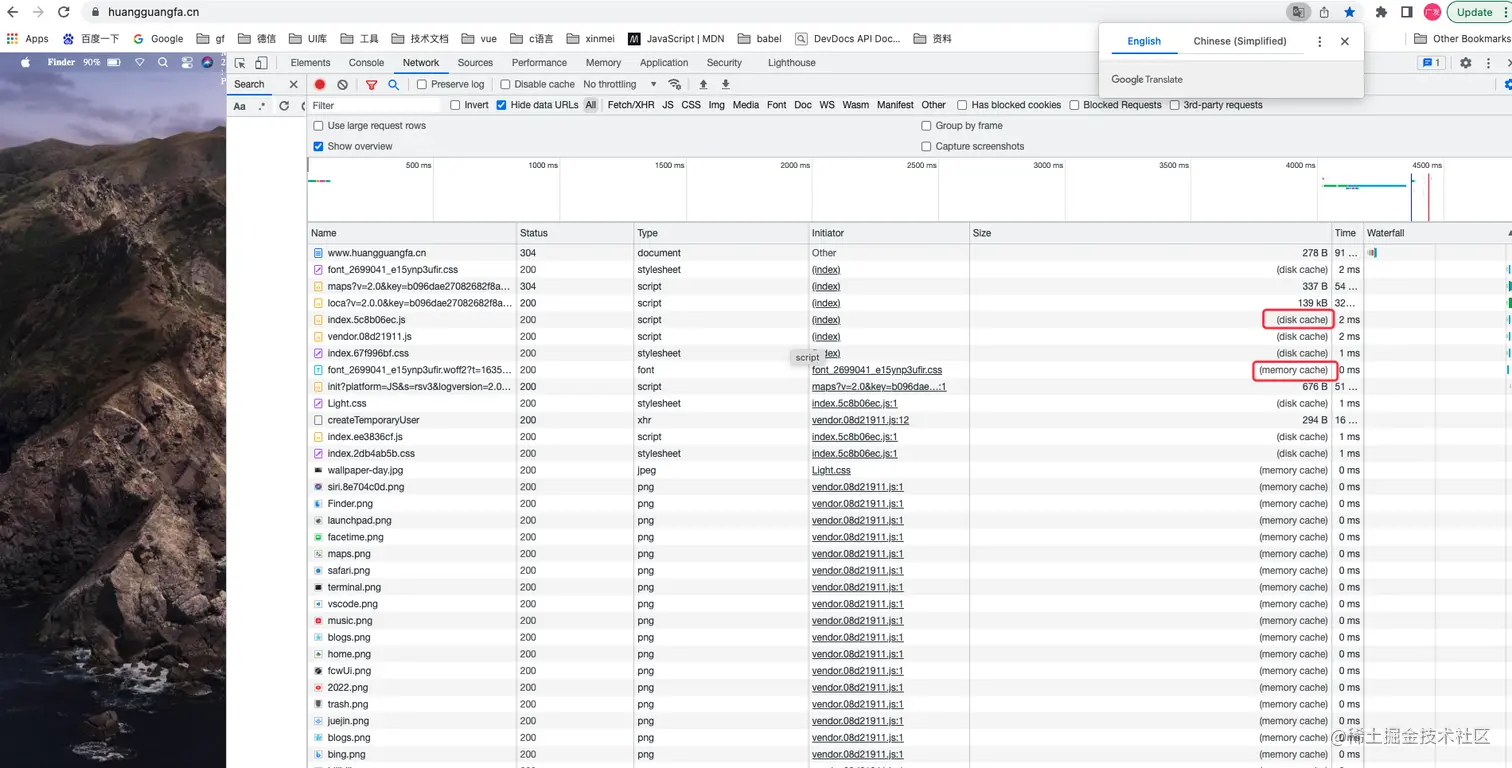The height and width of the screenshot is (768, 1512).
Task: Open Light.css initiator link
Action: click(831, 470)
